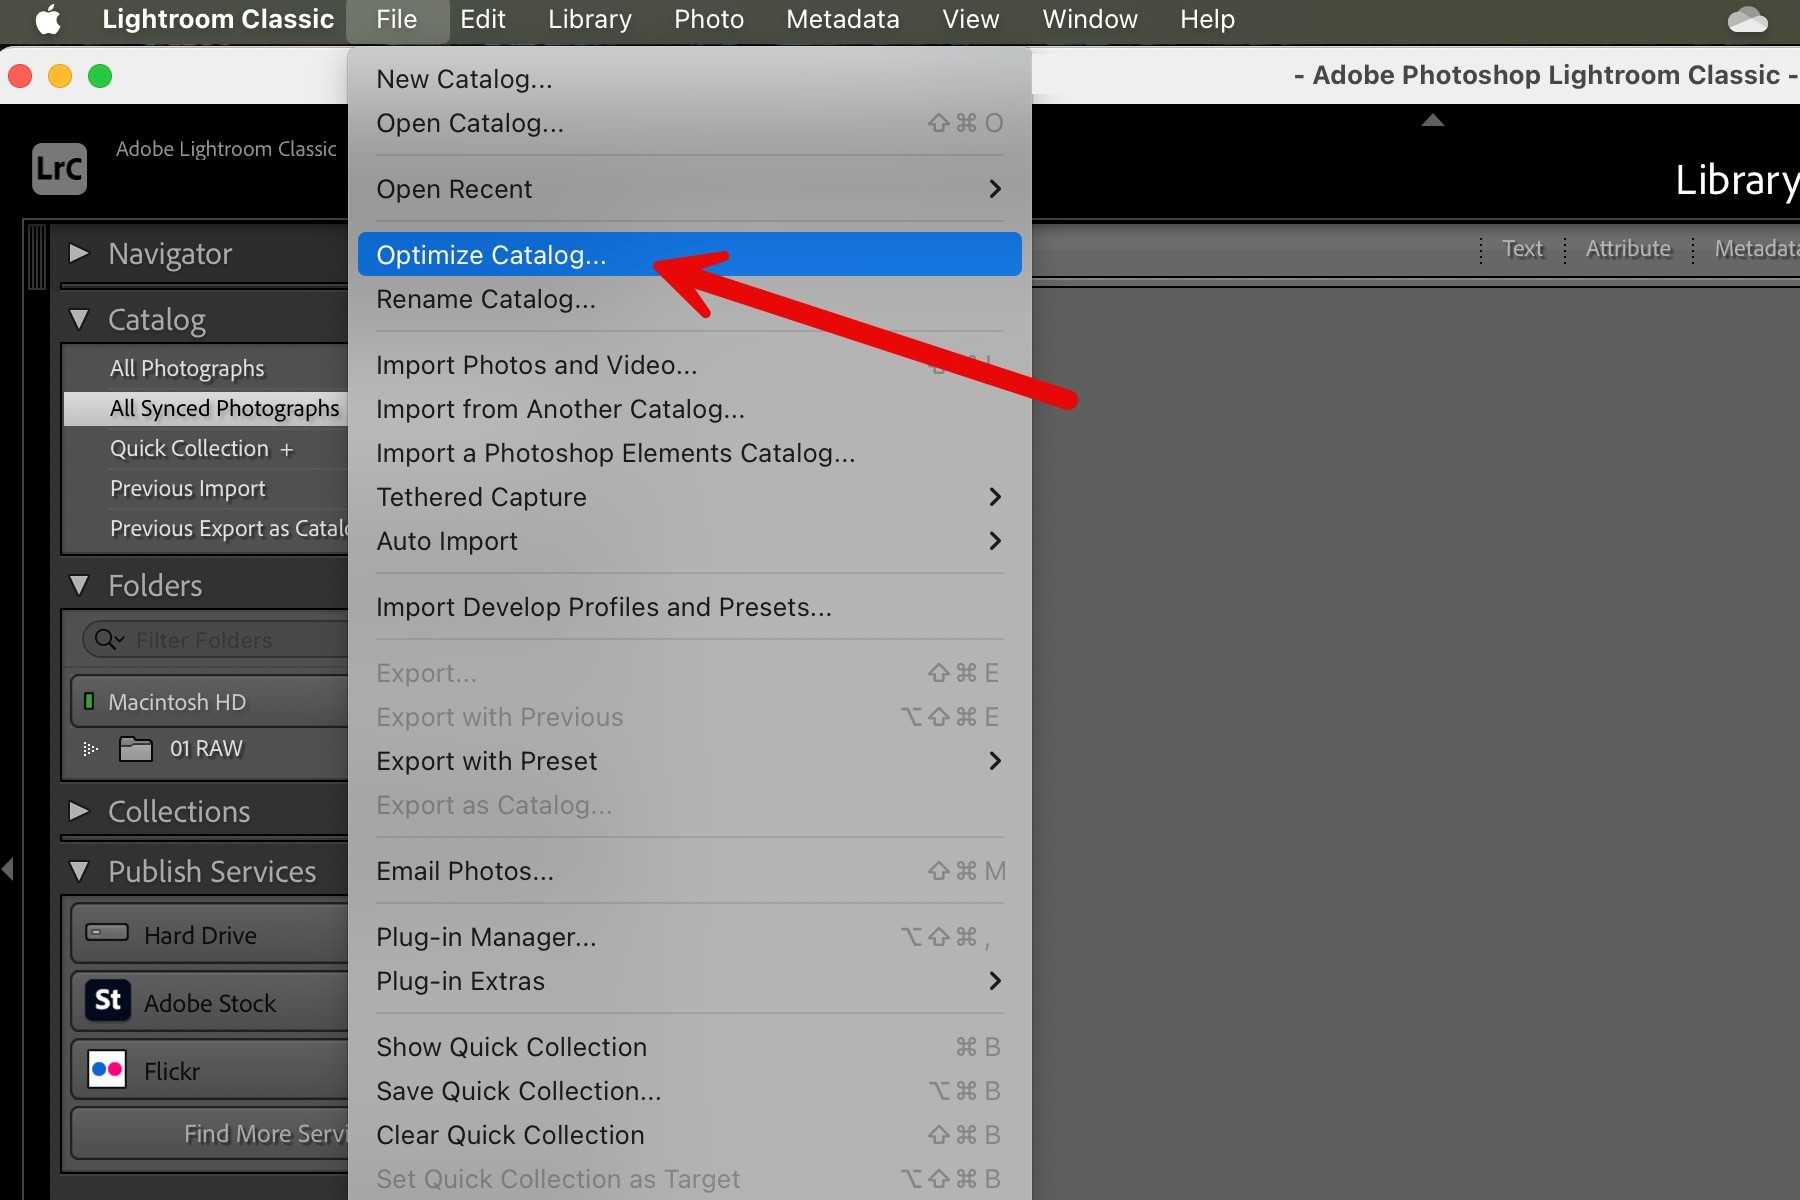Hide top module panel arrow
The width and height of the screenshot is (1800, 1200).
click(x=1433, y=120)
